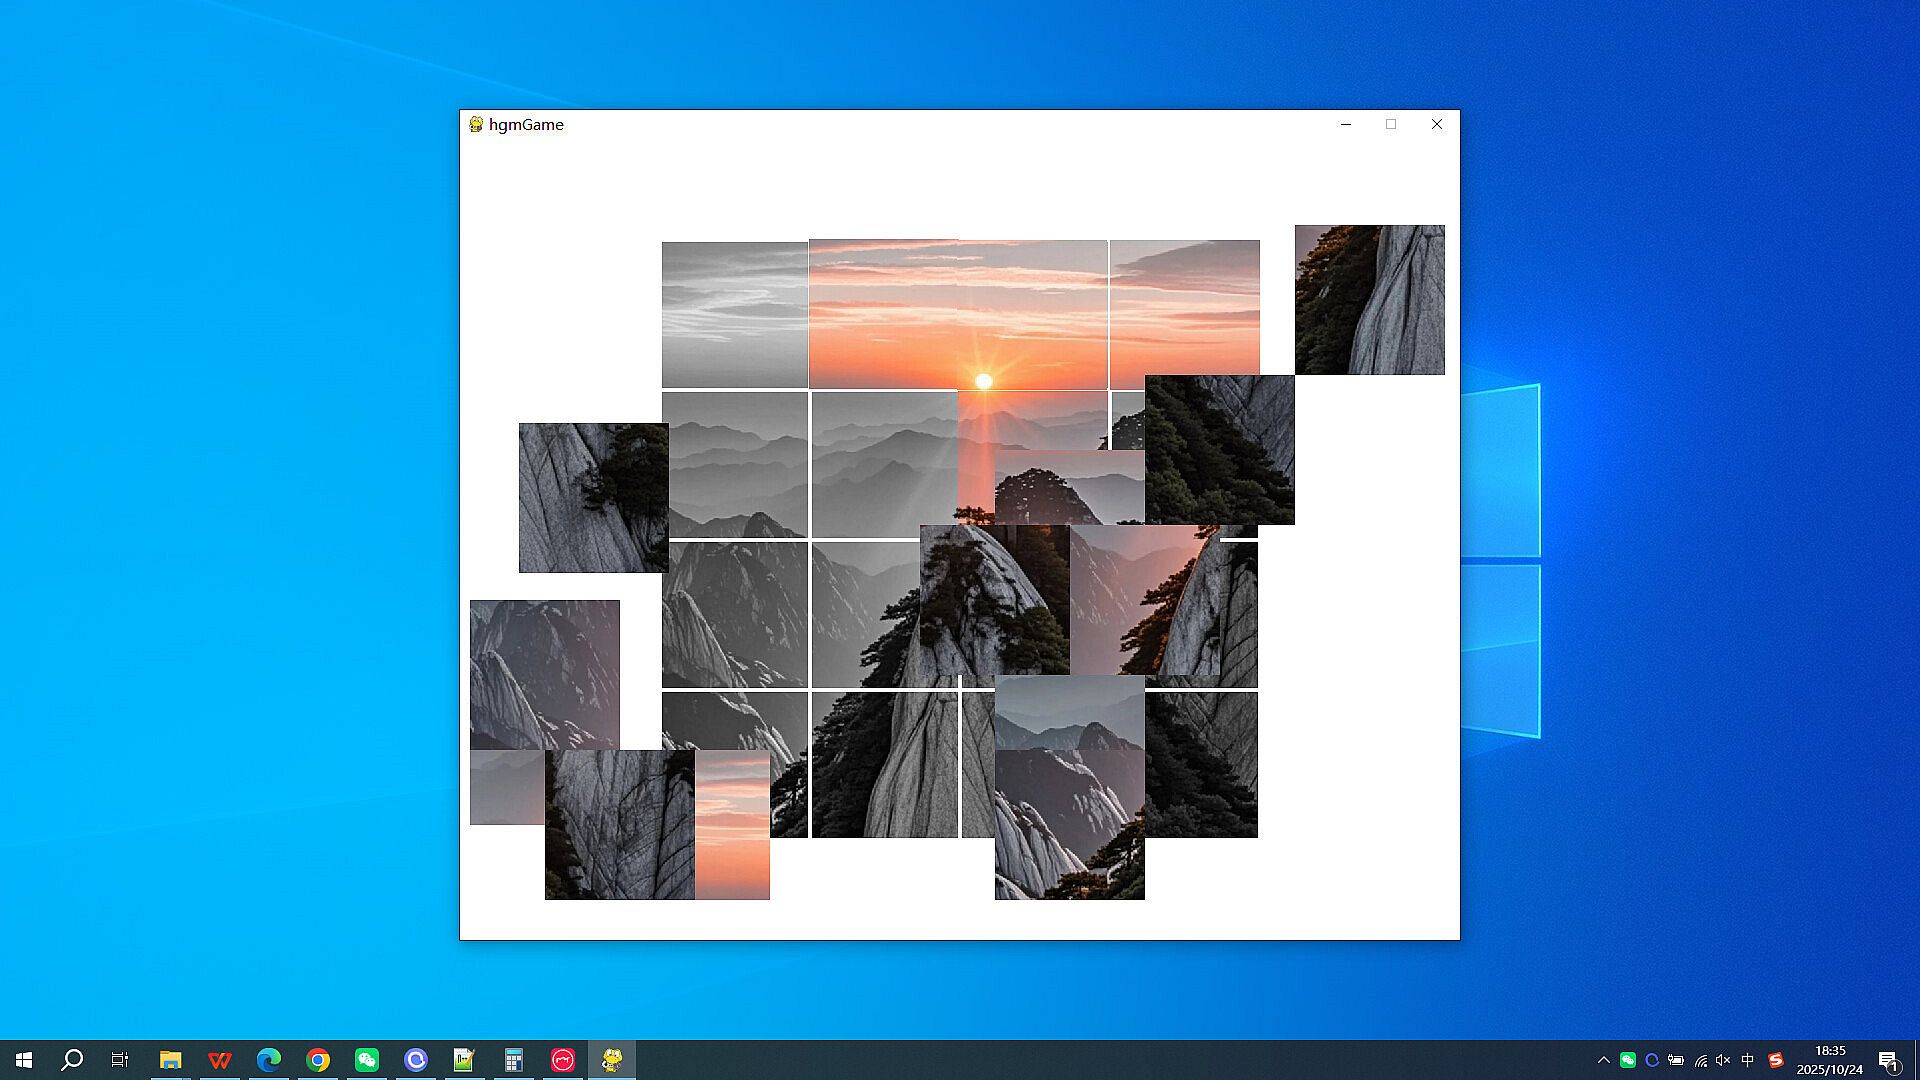Open File Explorer from taskbar
1920x1080 pixels.
coord(170,1060)
